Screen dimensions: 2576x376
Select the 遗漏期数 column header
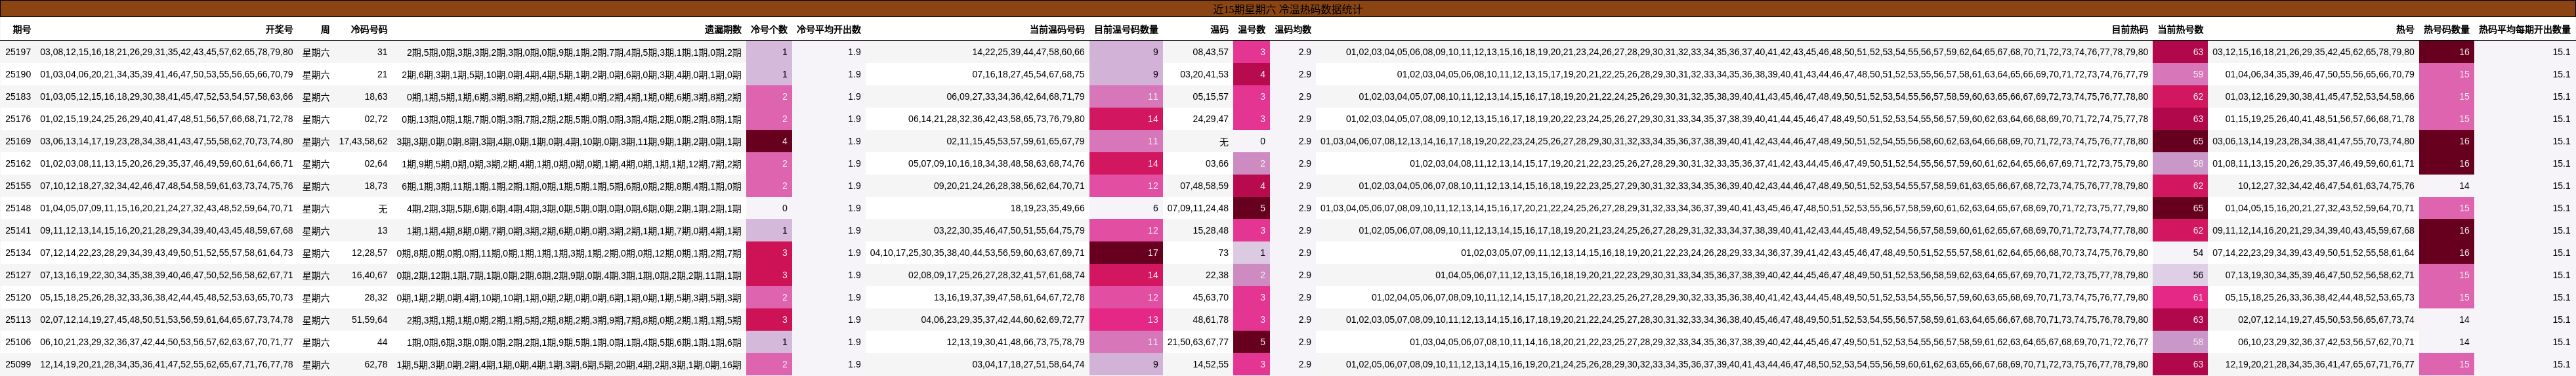coord(723,30)
